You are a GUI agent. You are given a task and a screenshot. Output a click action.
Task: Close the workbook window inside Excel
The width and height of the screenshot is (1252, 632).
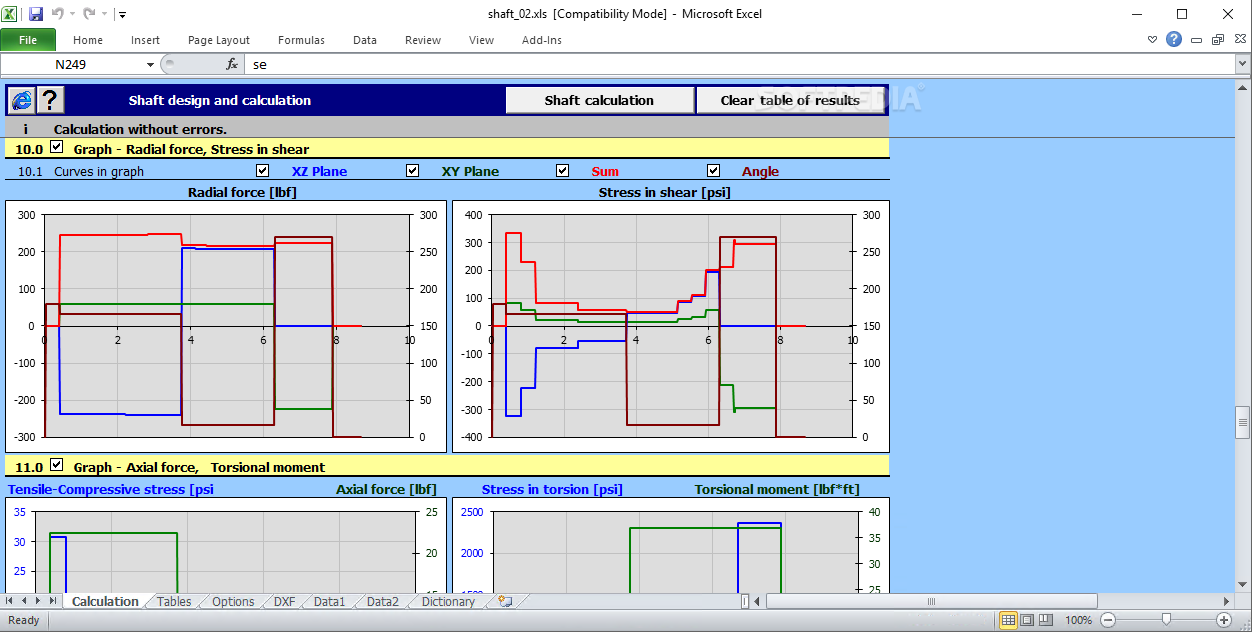pos(1238,40)
